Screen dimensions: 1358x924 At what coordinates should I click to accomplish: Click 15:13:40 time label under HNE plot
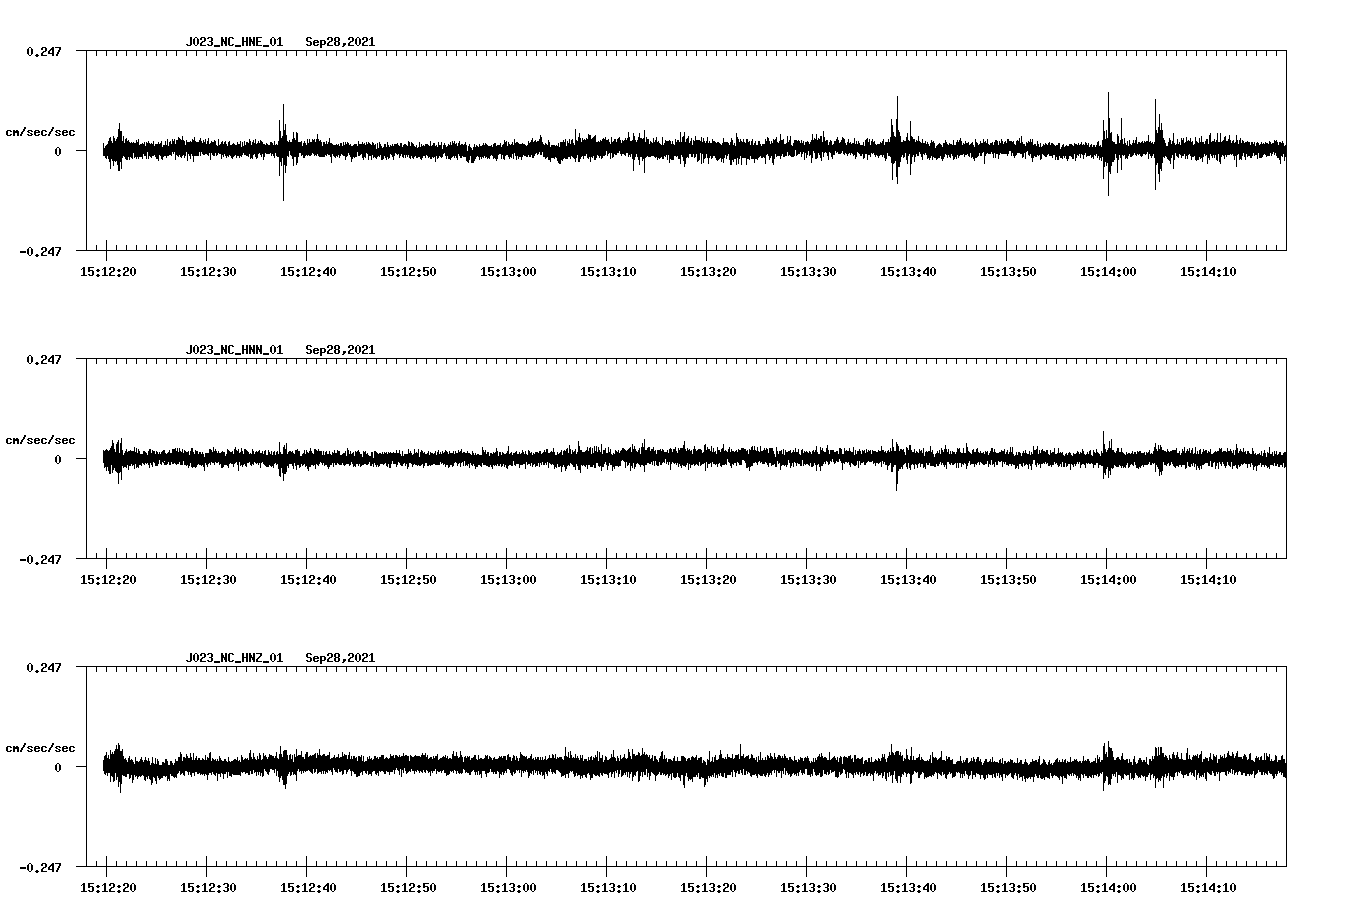[908, 272]
